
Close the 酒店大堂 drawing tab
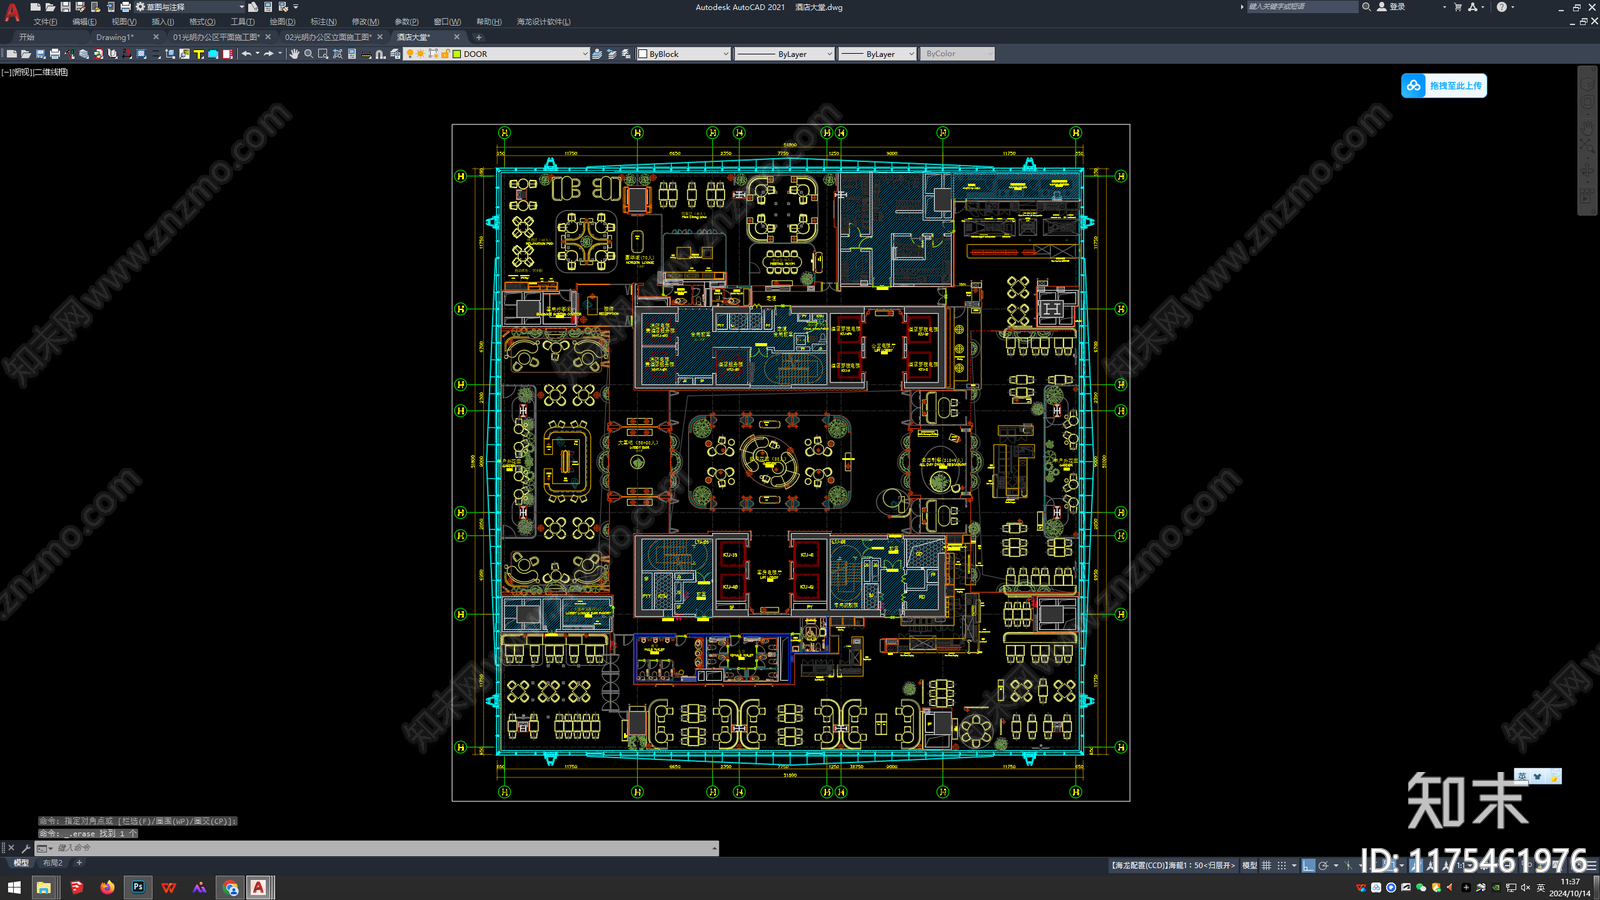click(x=457, y=37)
